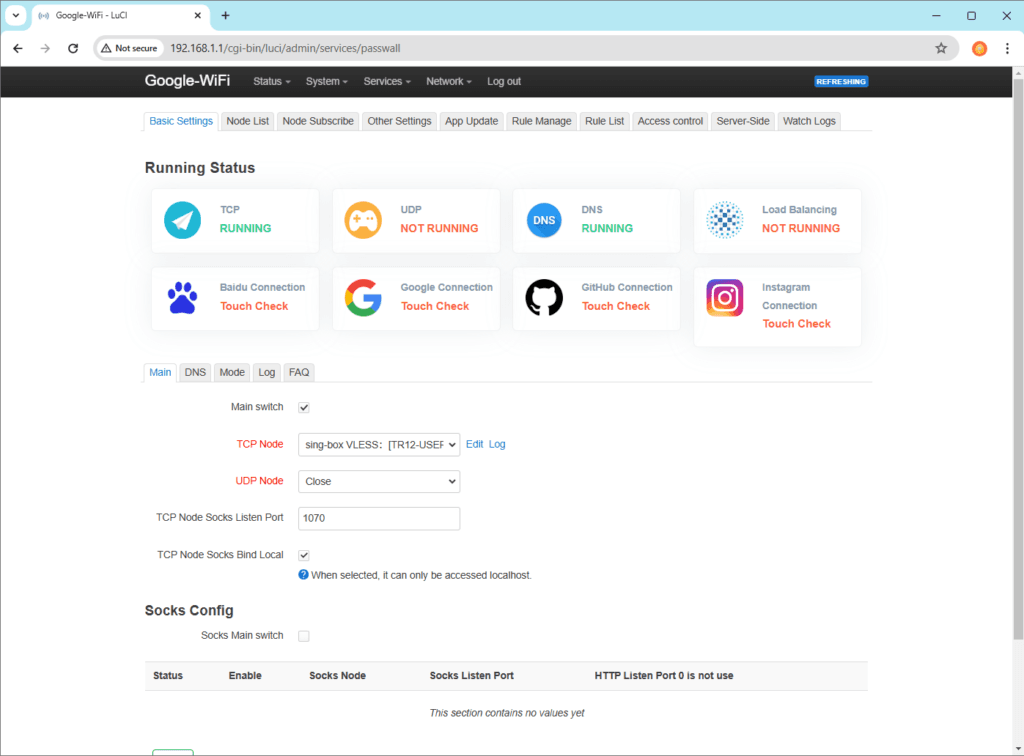Screen dimensions: 1024x756
Task: Switch to the Mode sub-tab
Action: tap(232, 372)
